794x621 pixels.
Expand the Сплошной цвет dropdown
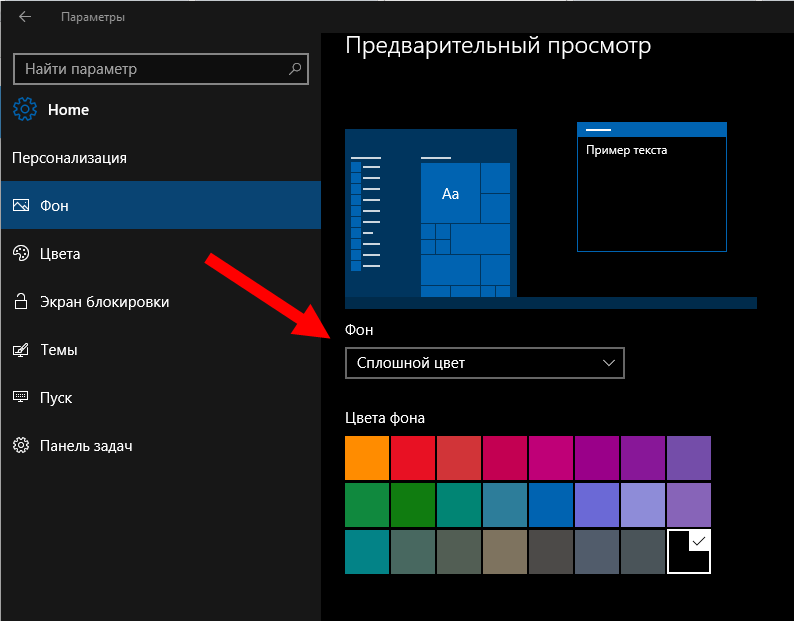485,363
